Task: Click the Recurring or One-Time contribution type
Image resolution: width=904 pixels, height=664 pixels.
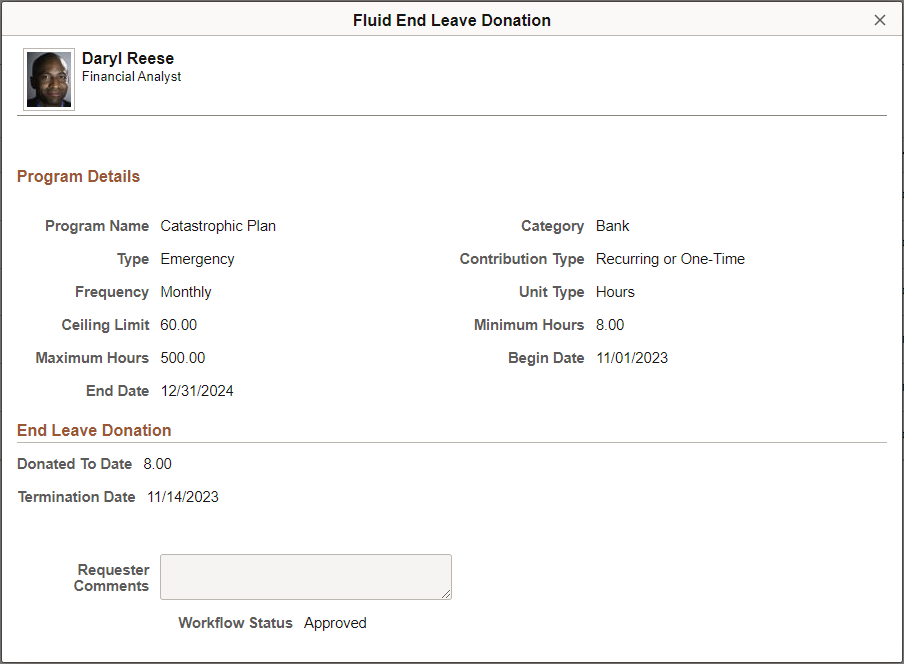Action: (670, 259)
